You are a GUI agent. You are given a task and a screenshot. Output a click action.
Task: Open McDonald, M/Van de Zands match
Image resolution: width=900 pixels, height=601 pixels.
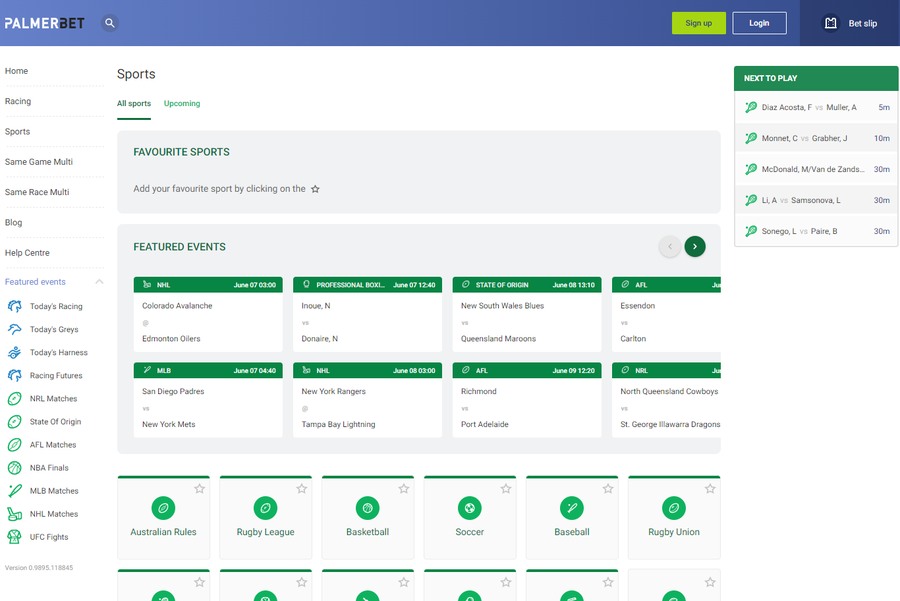click(x=816, y=169)
